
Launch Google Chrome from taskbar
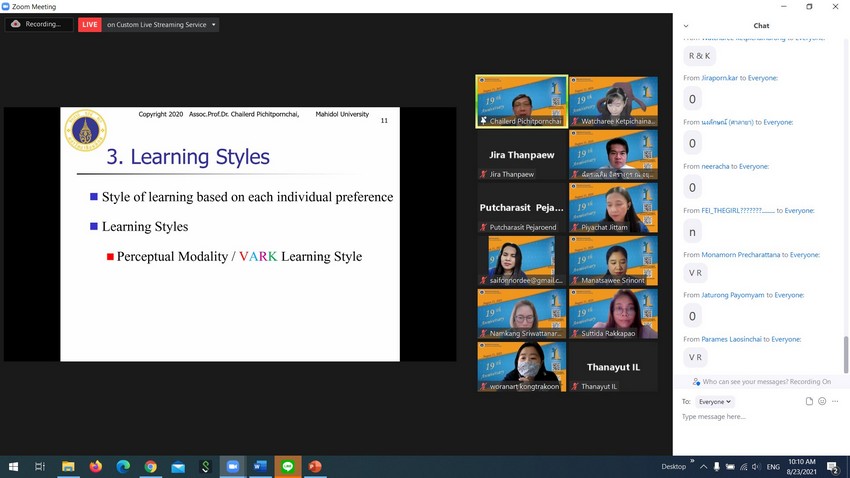[x=150, y=466]
